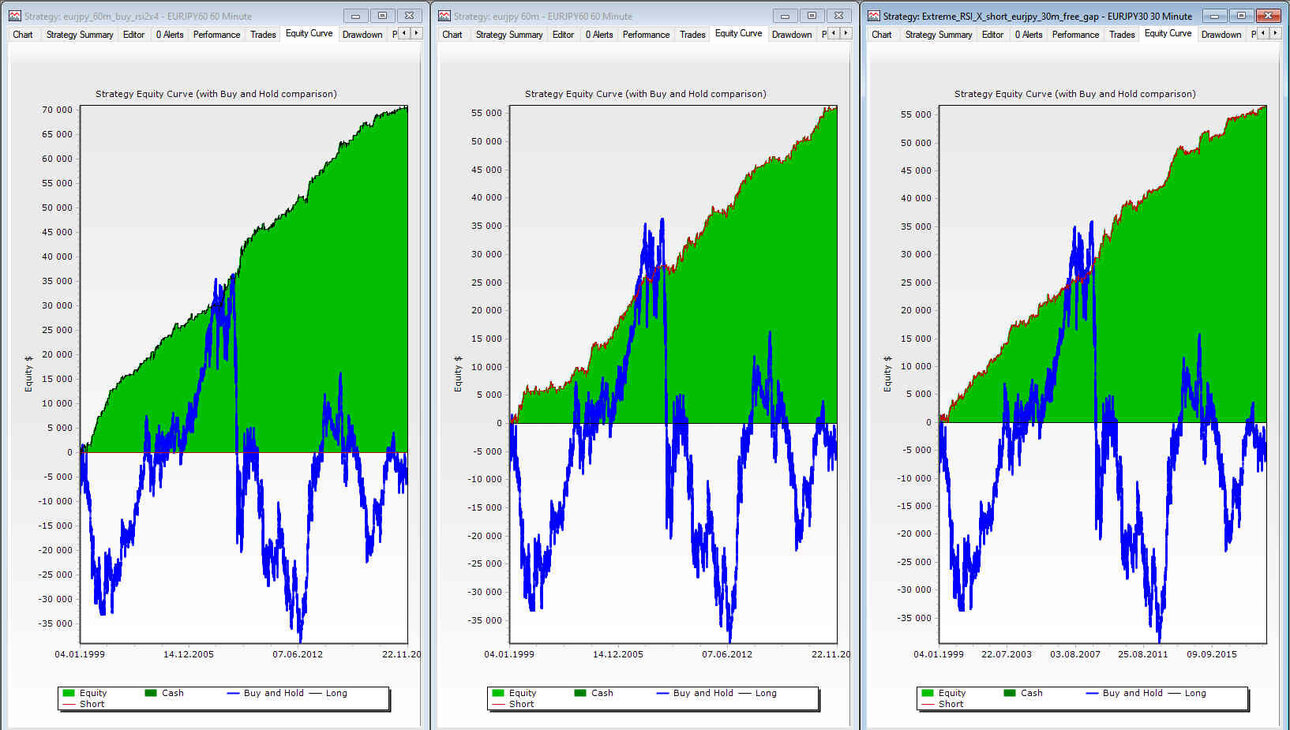1290x730 pixels.
Task: Switch to Editor tab in the Extreme_RSI_X_short window
Action: pos(992,34)
